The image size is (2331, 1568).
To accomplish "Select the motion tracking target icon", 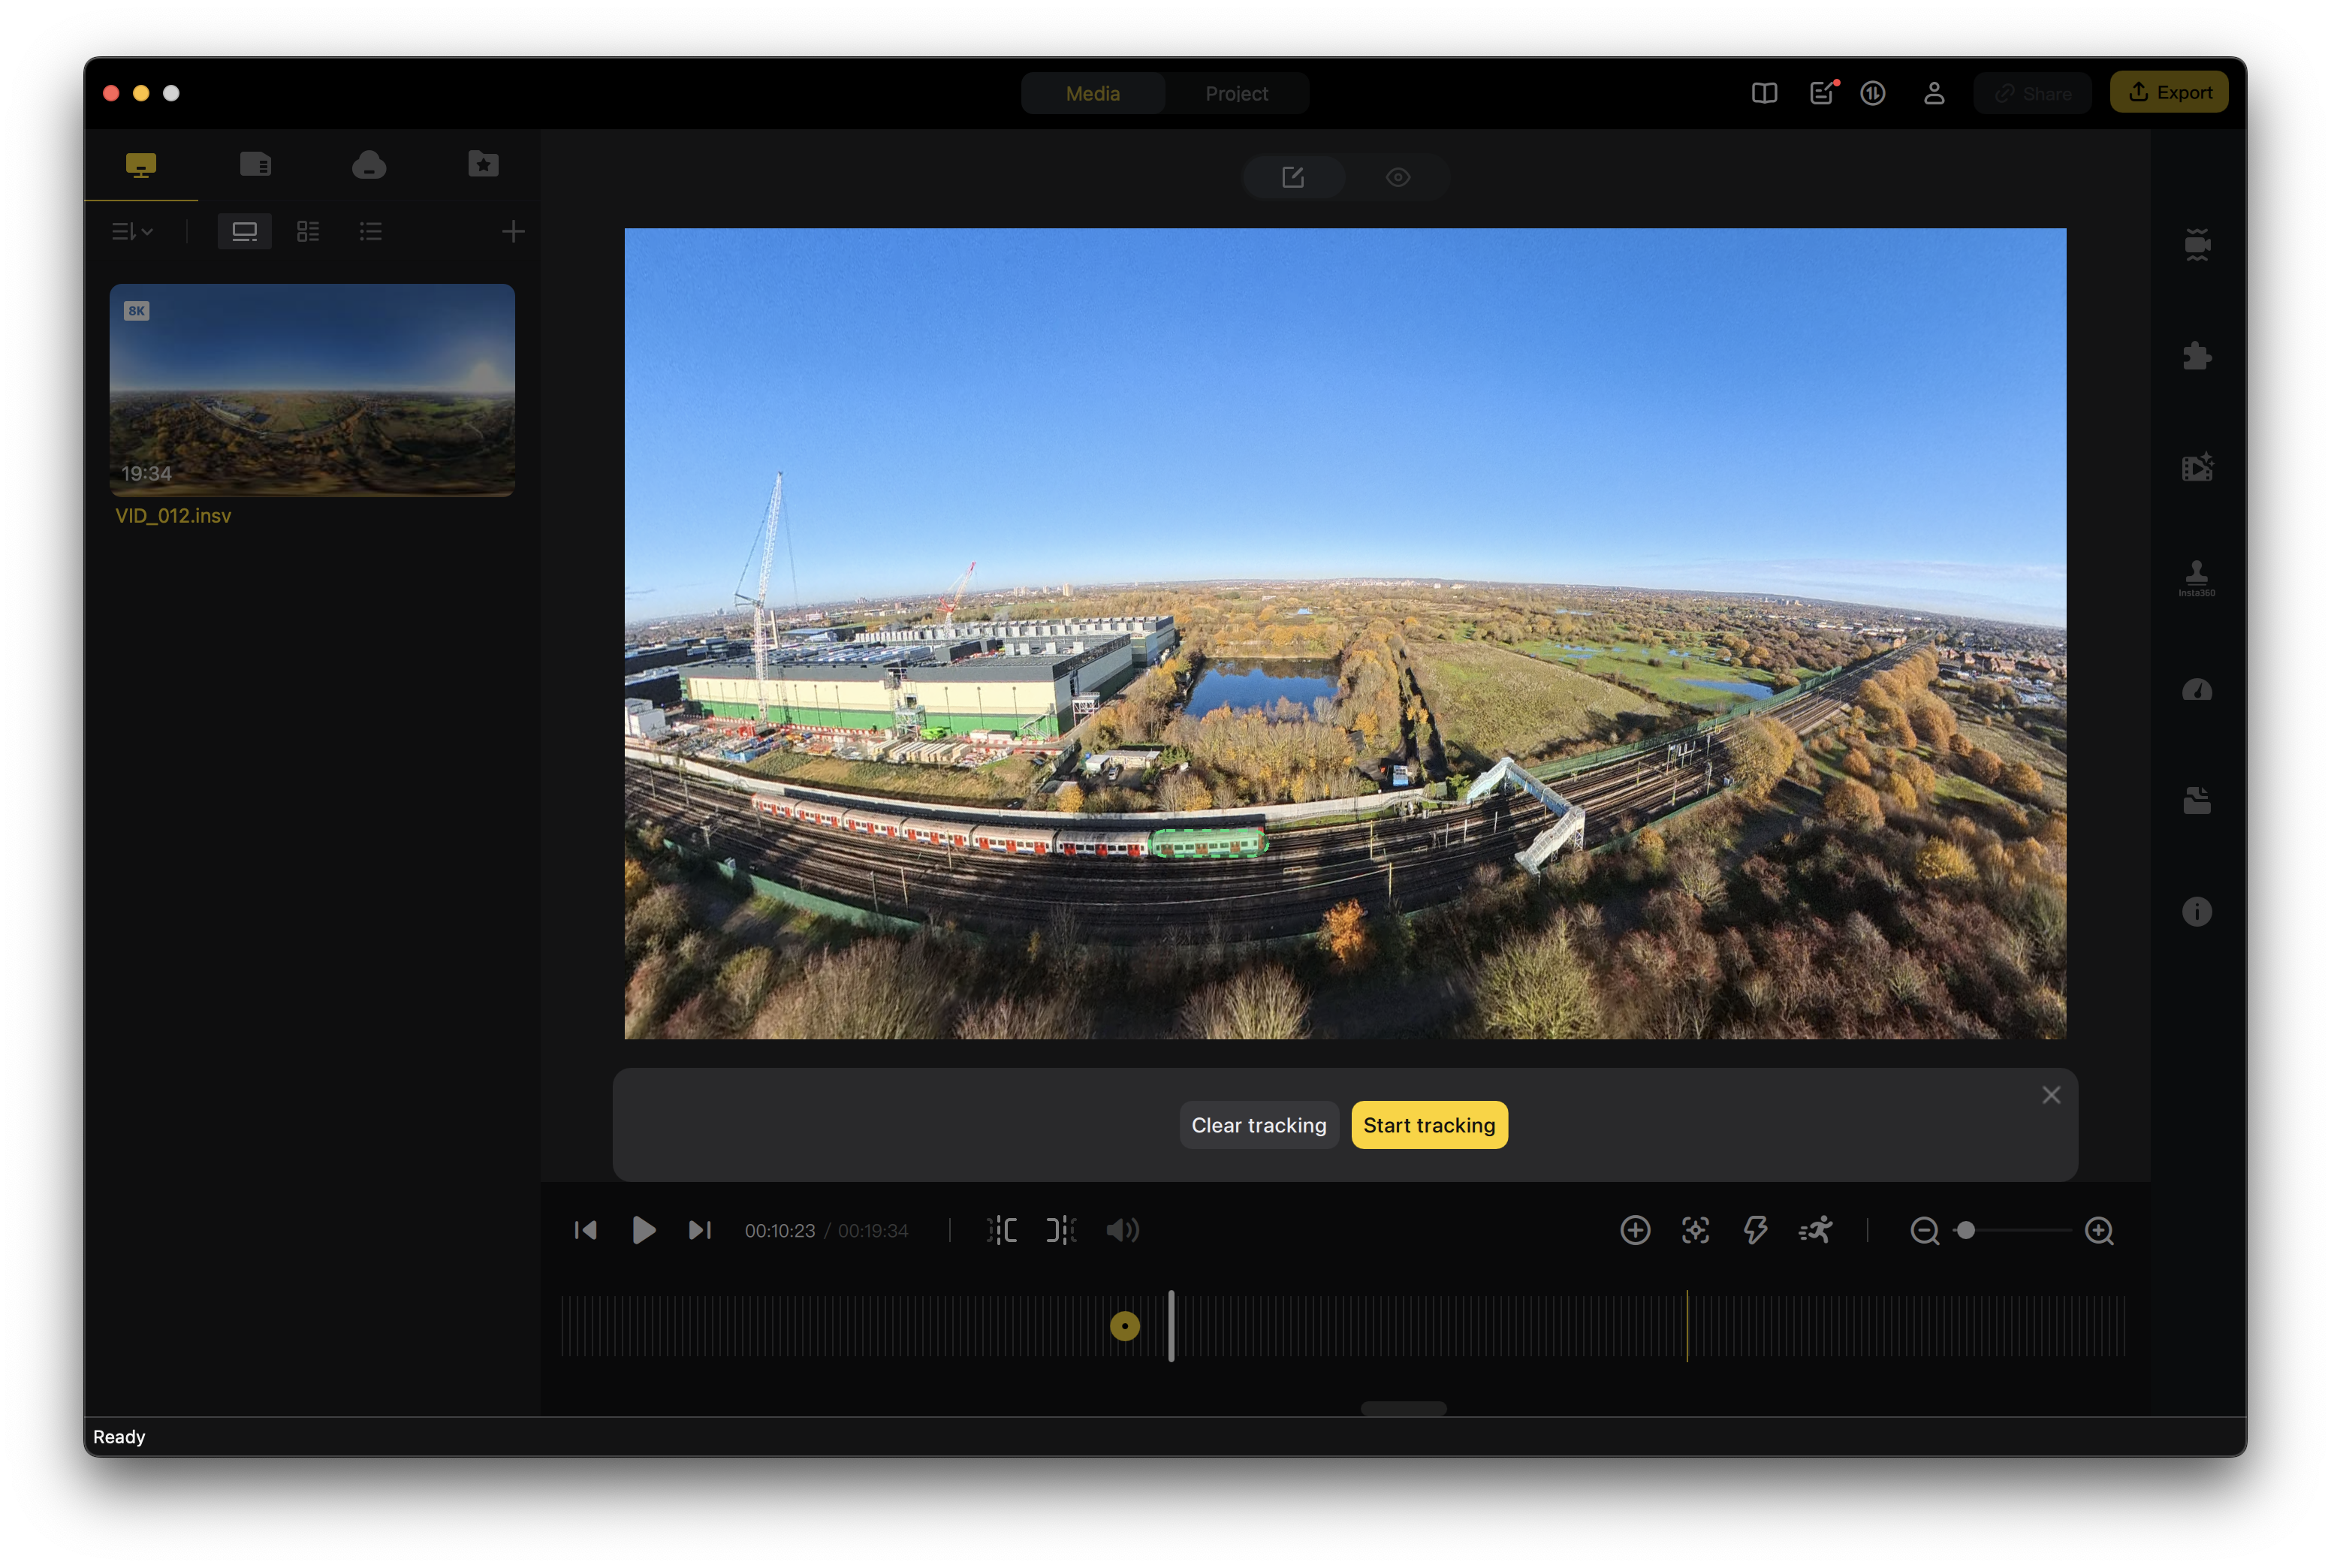I will point(1694,1231).
